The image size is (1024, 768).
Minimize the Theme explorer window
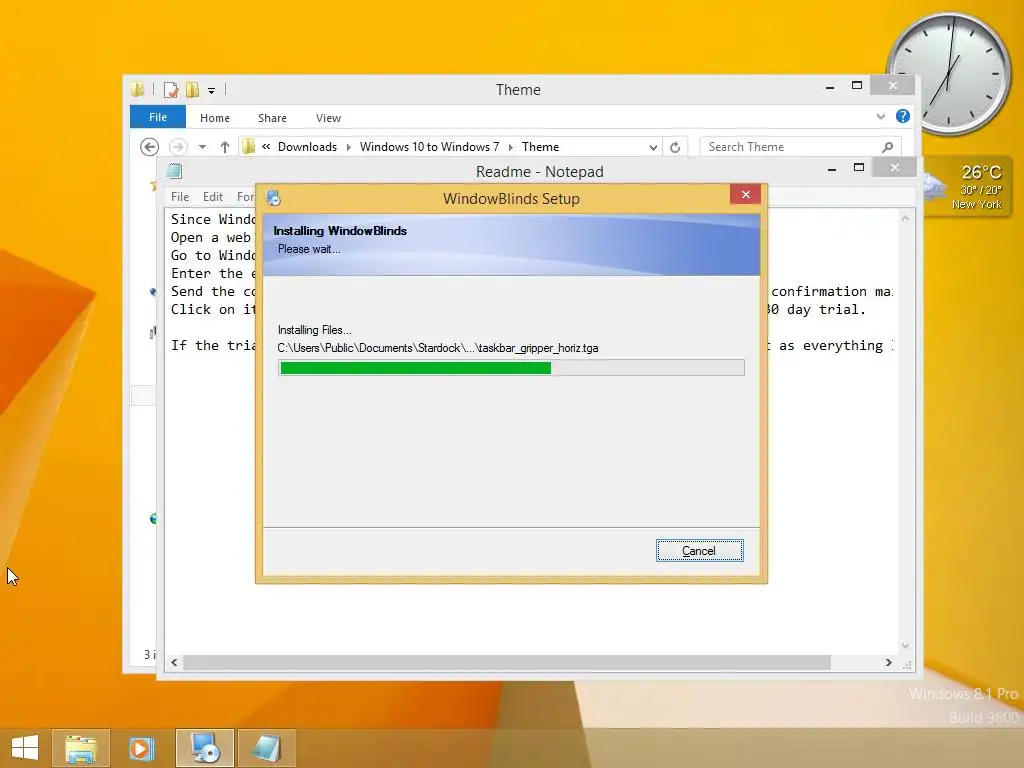pyautogui.click(x=830, y=87)
